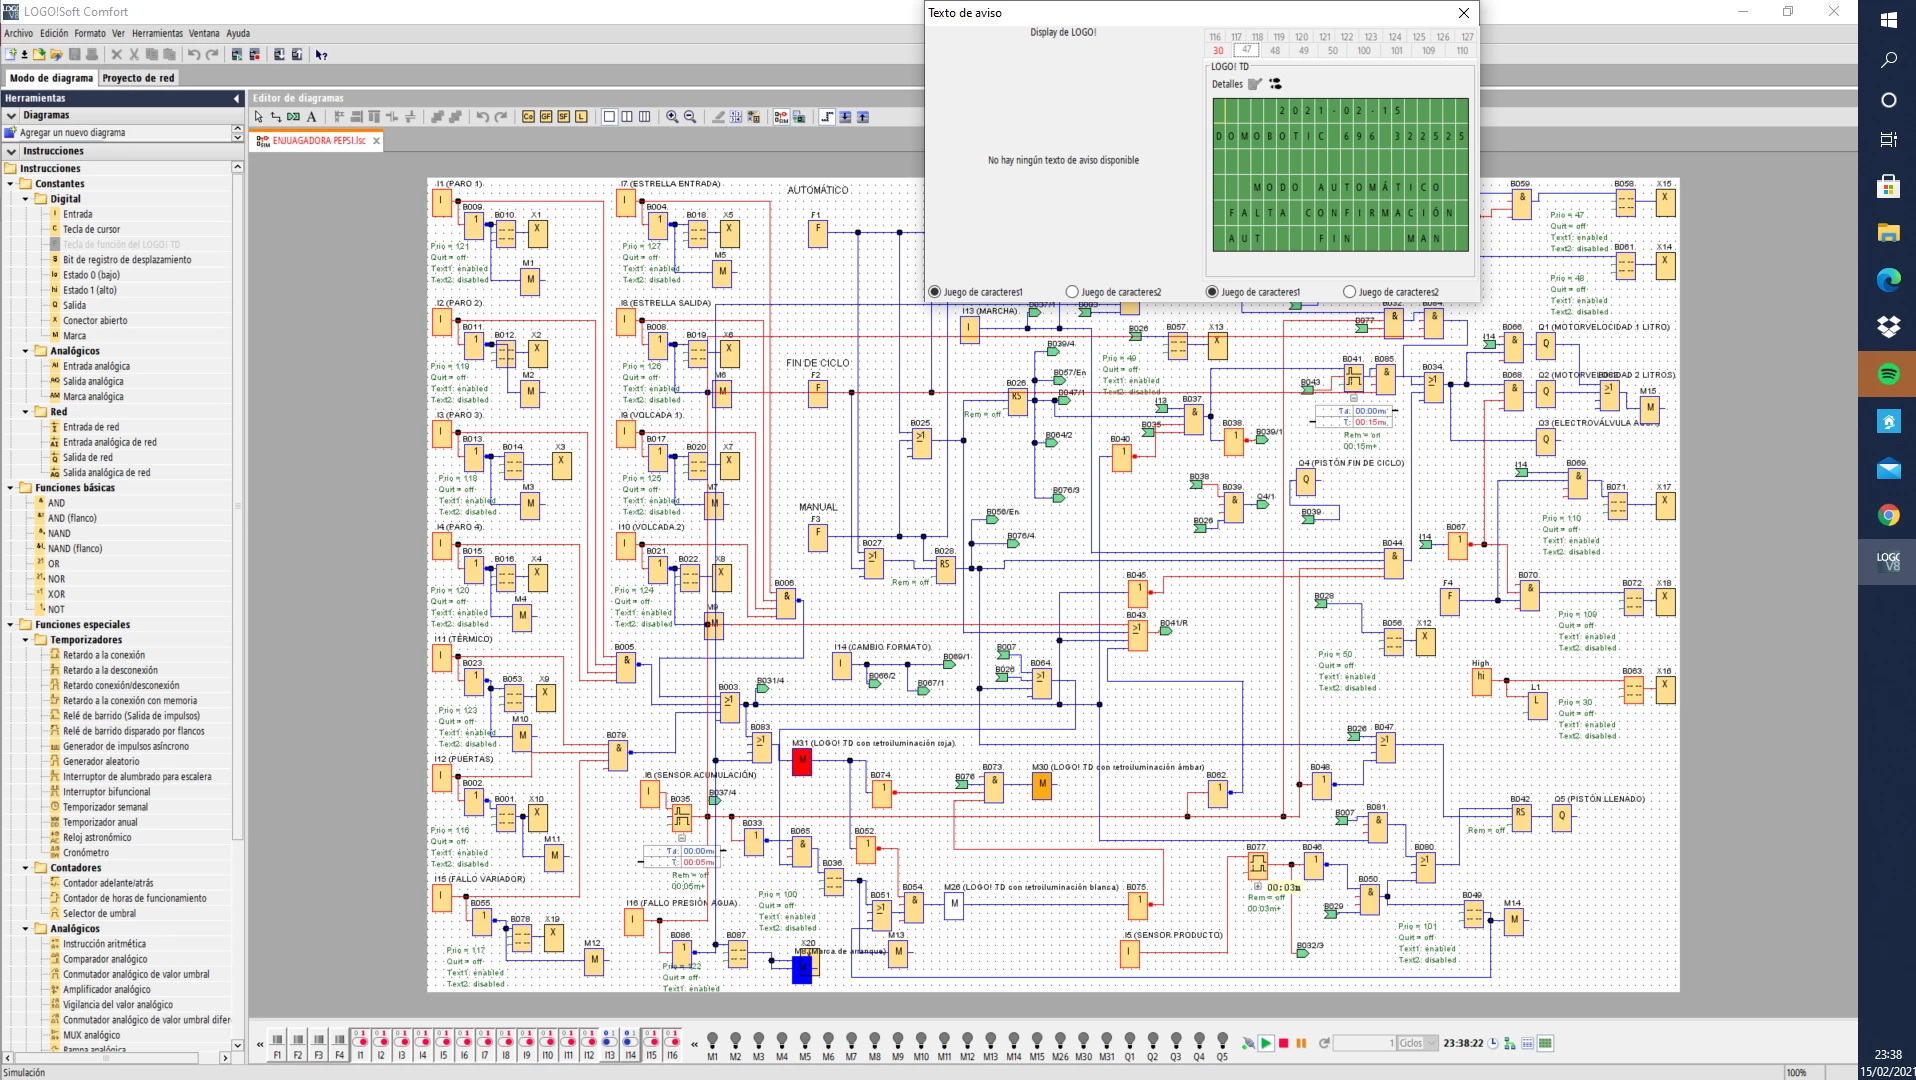The height and width of the screenshot is (1080, 1916).
Task: Select Juego de caracteres2 for LOGO! display
Action: [1072, 292]
